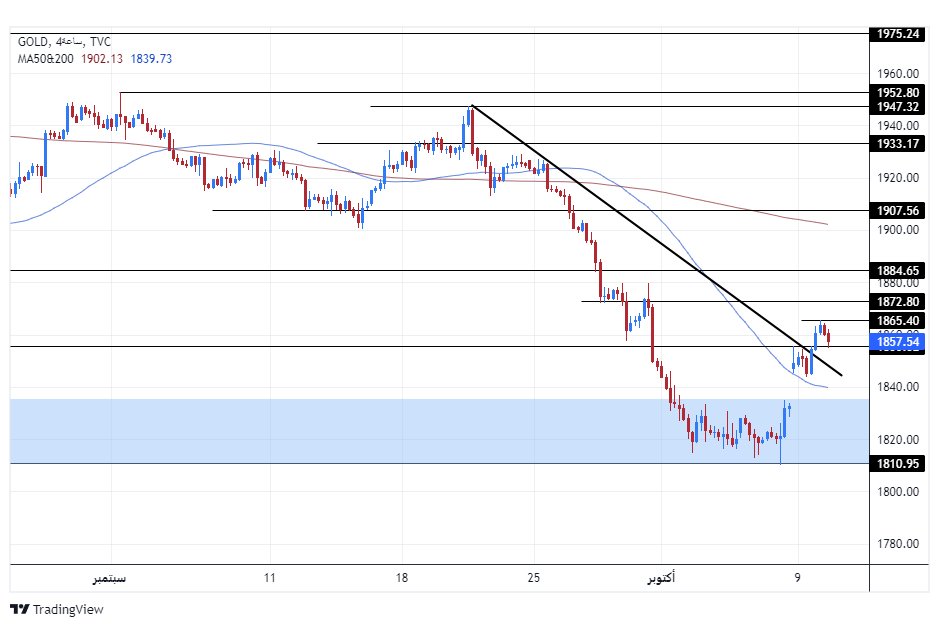The width and height of the screenshot is (939, 627).
Task: Click the 1780.00 price axis tick
Action: click(x=899, y=544)
